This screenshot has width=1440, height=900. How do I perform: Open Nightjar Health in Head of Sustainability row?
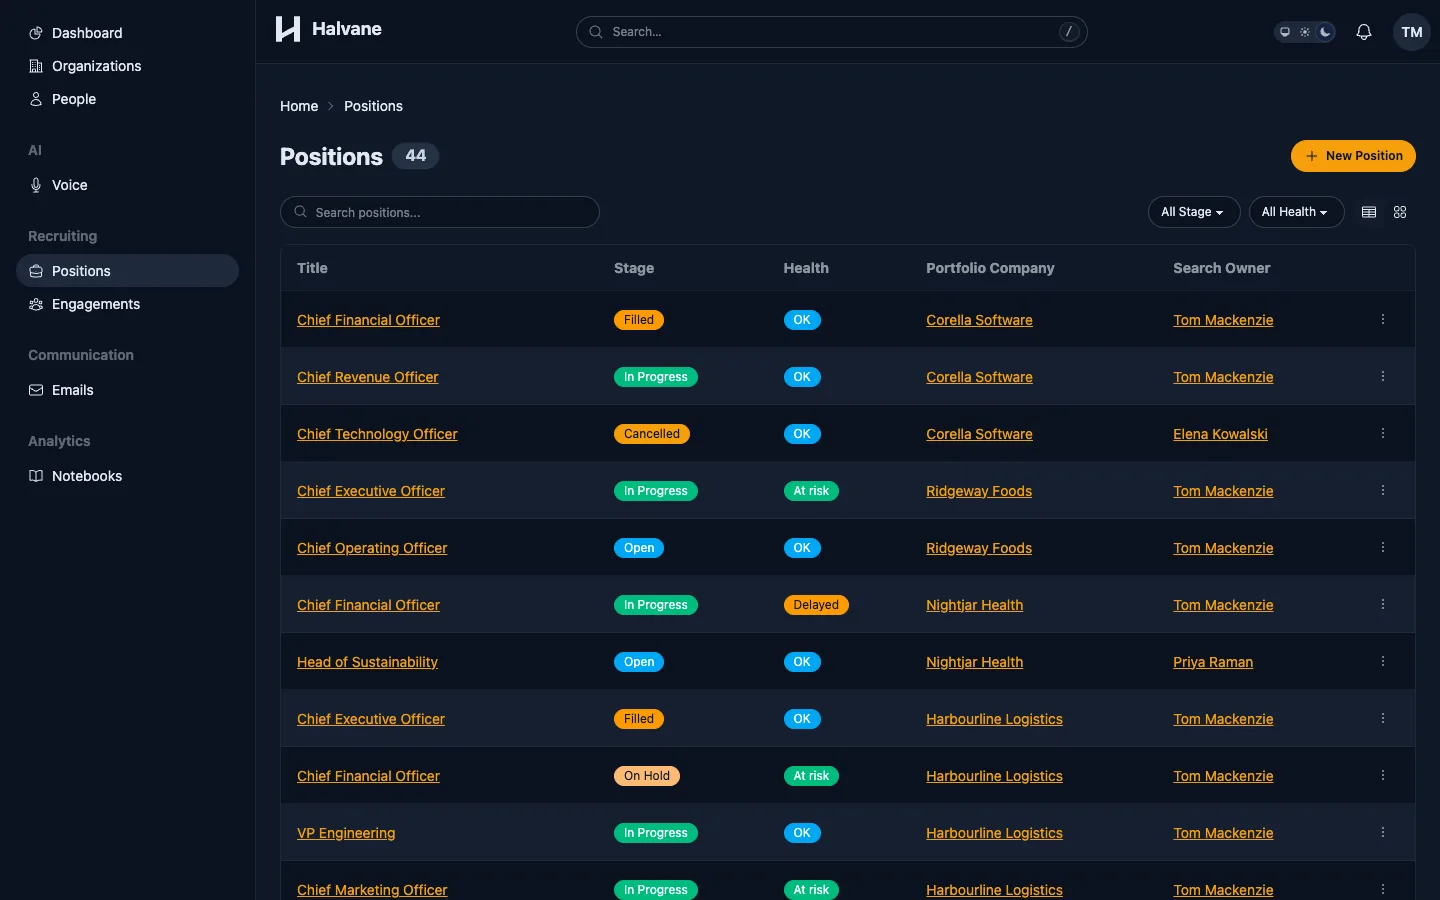click(x=974, y=662)
